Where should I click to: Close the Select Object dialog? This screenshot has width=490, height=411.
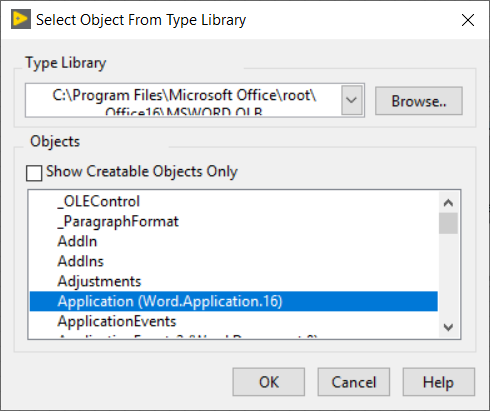click(x=468, y=20)
